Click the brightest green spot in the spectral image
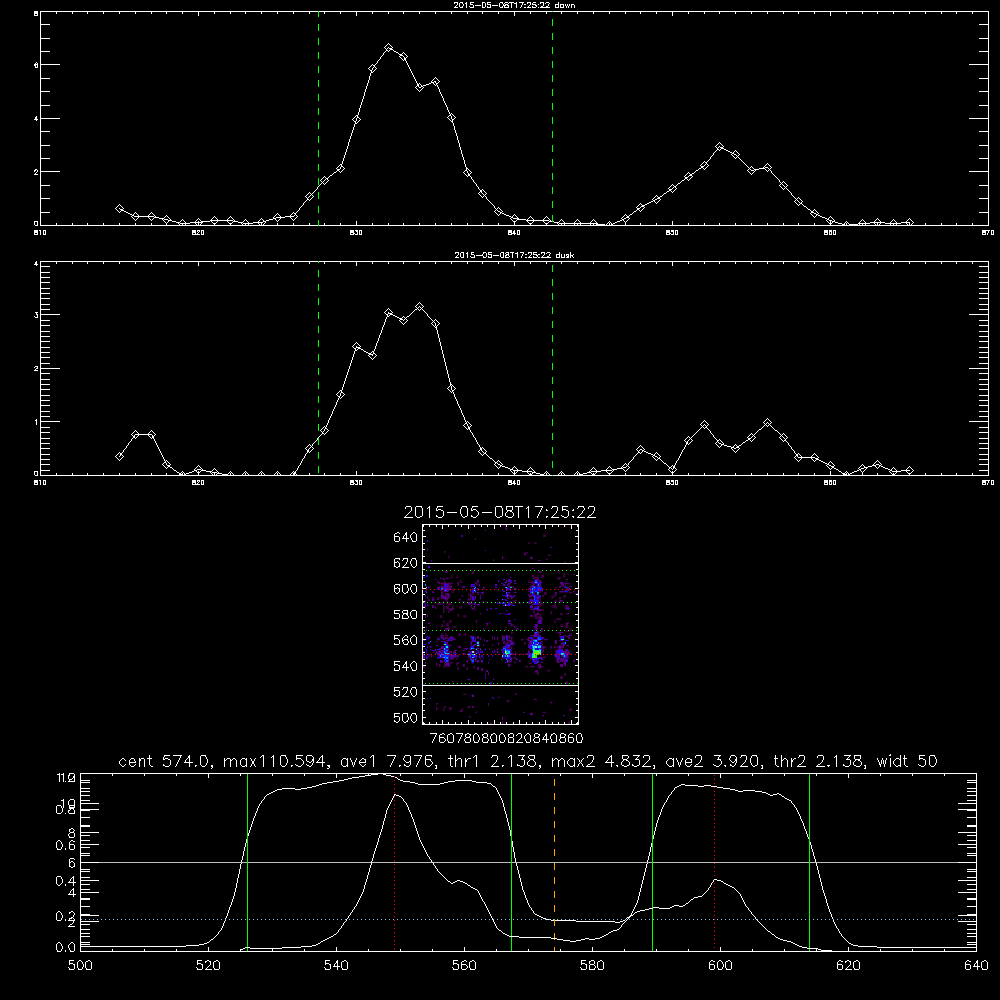 click(536, 652)
